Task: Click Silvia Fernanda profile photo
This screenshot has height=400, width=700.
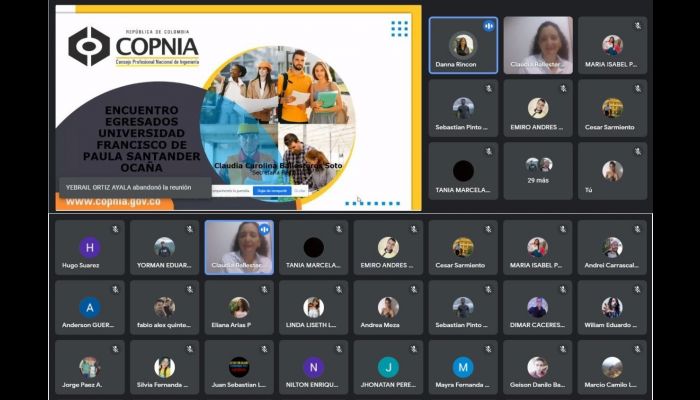Action: pos(164,367)
